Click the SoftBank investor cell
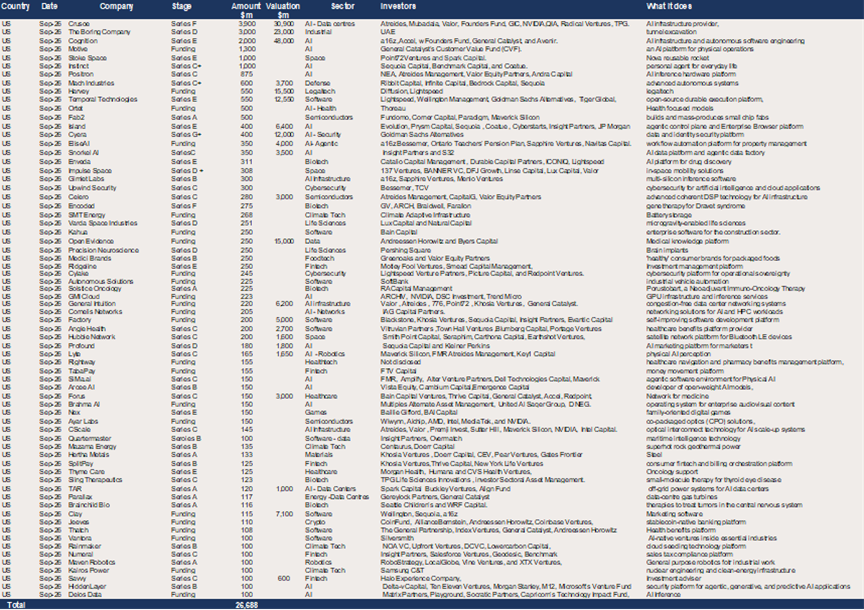The image size is (864, 610). (x=395, y=281)
